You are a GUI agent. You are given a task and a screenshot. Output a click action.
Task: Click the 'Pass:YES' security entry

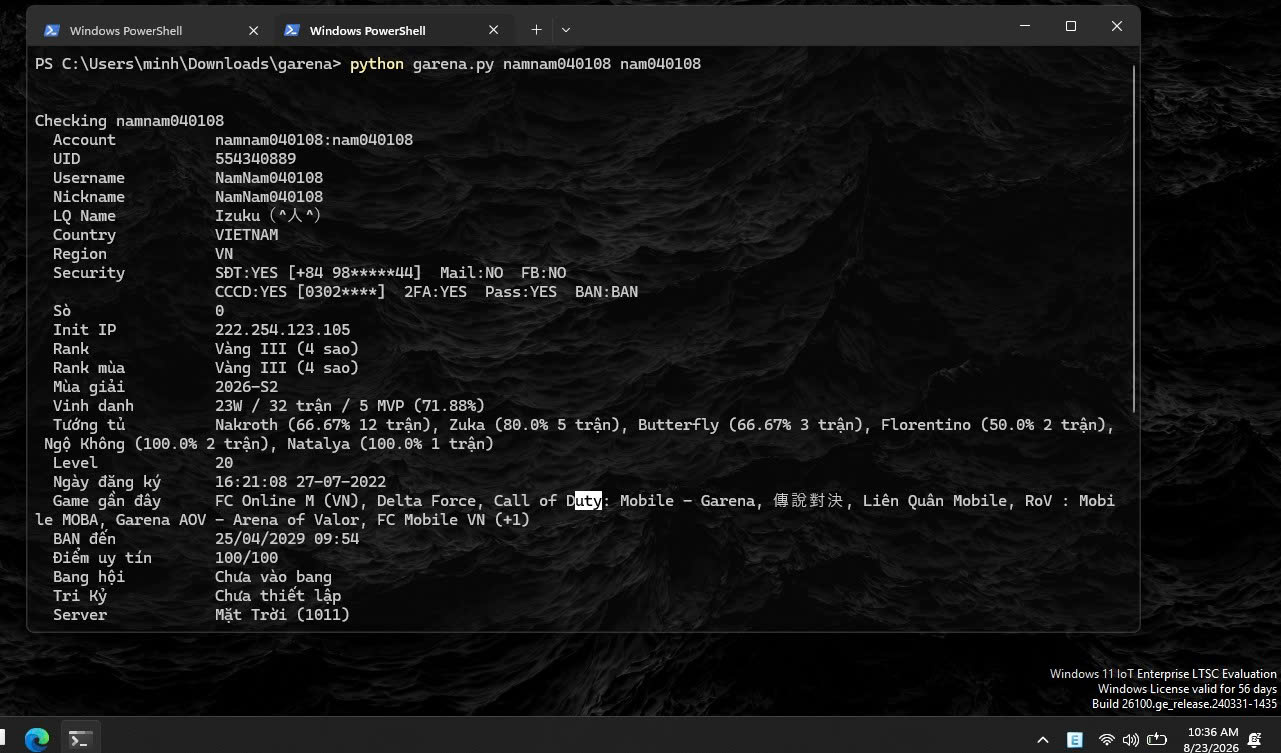tap(521, 292)
